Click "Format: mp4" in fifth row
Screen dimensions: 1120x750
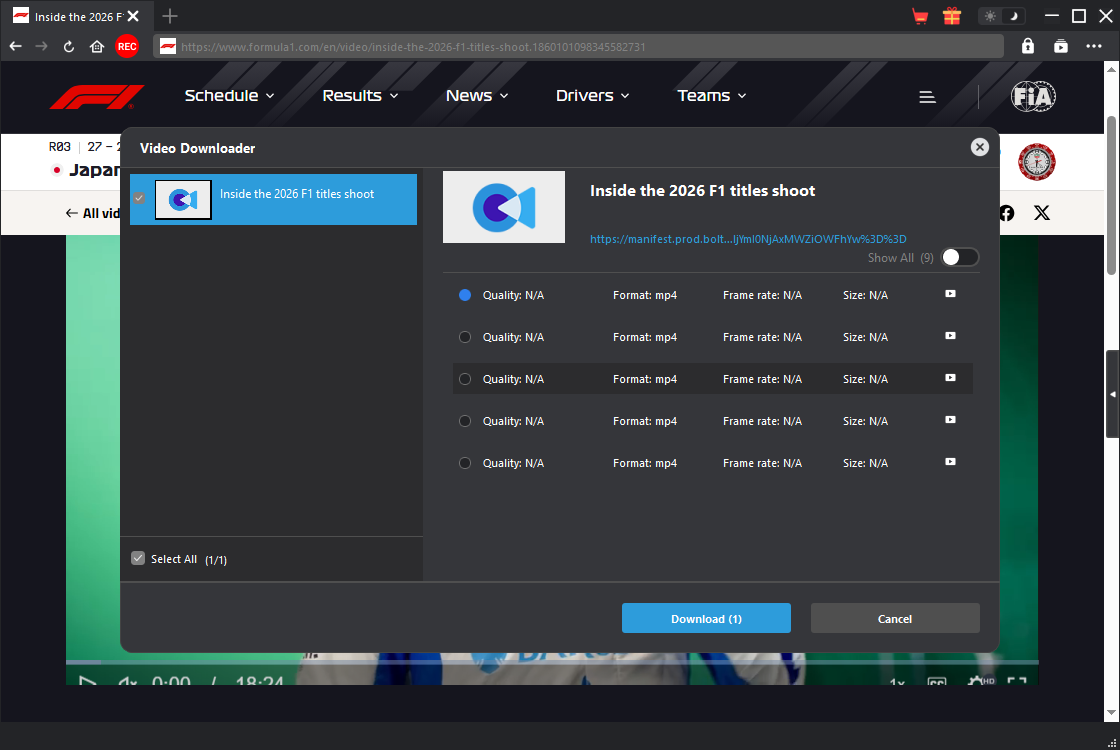click(645, 464)
